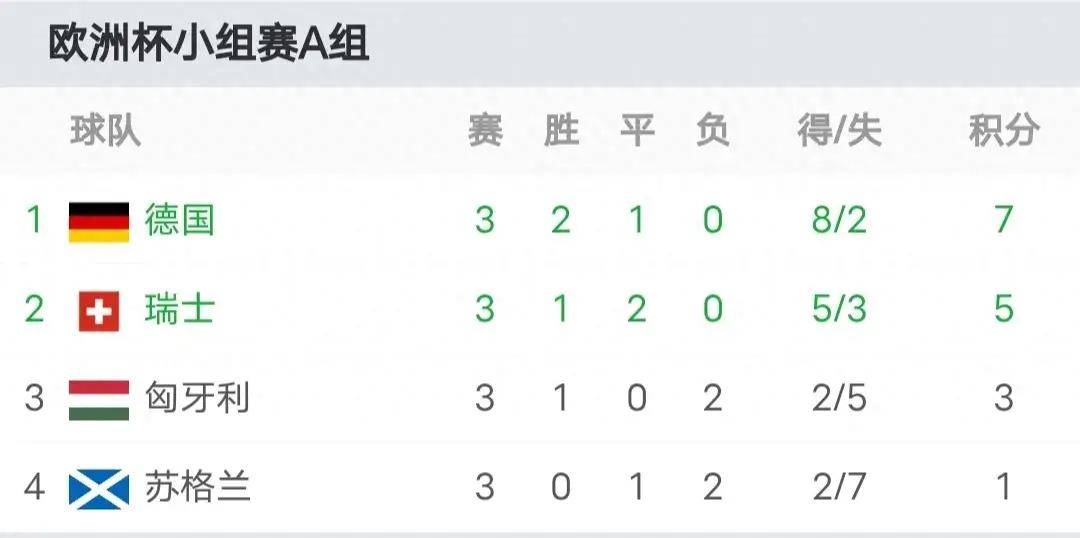Click the Germany flag icon

99,222
